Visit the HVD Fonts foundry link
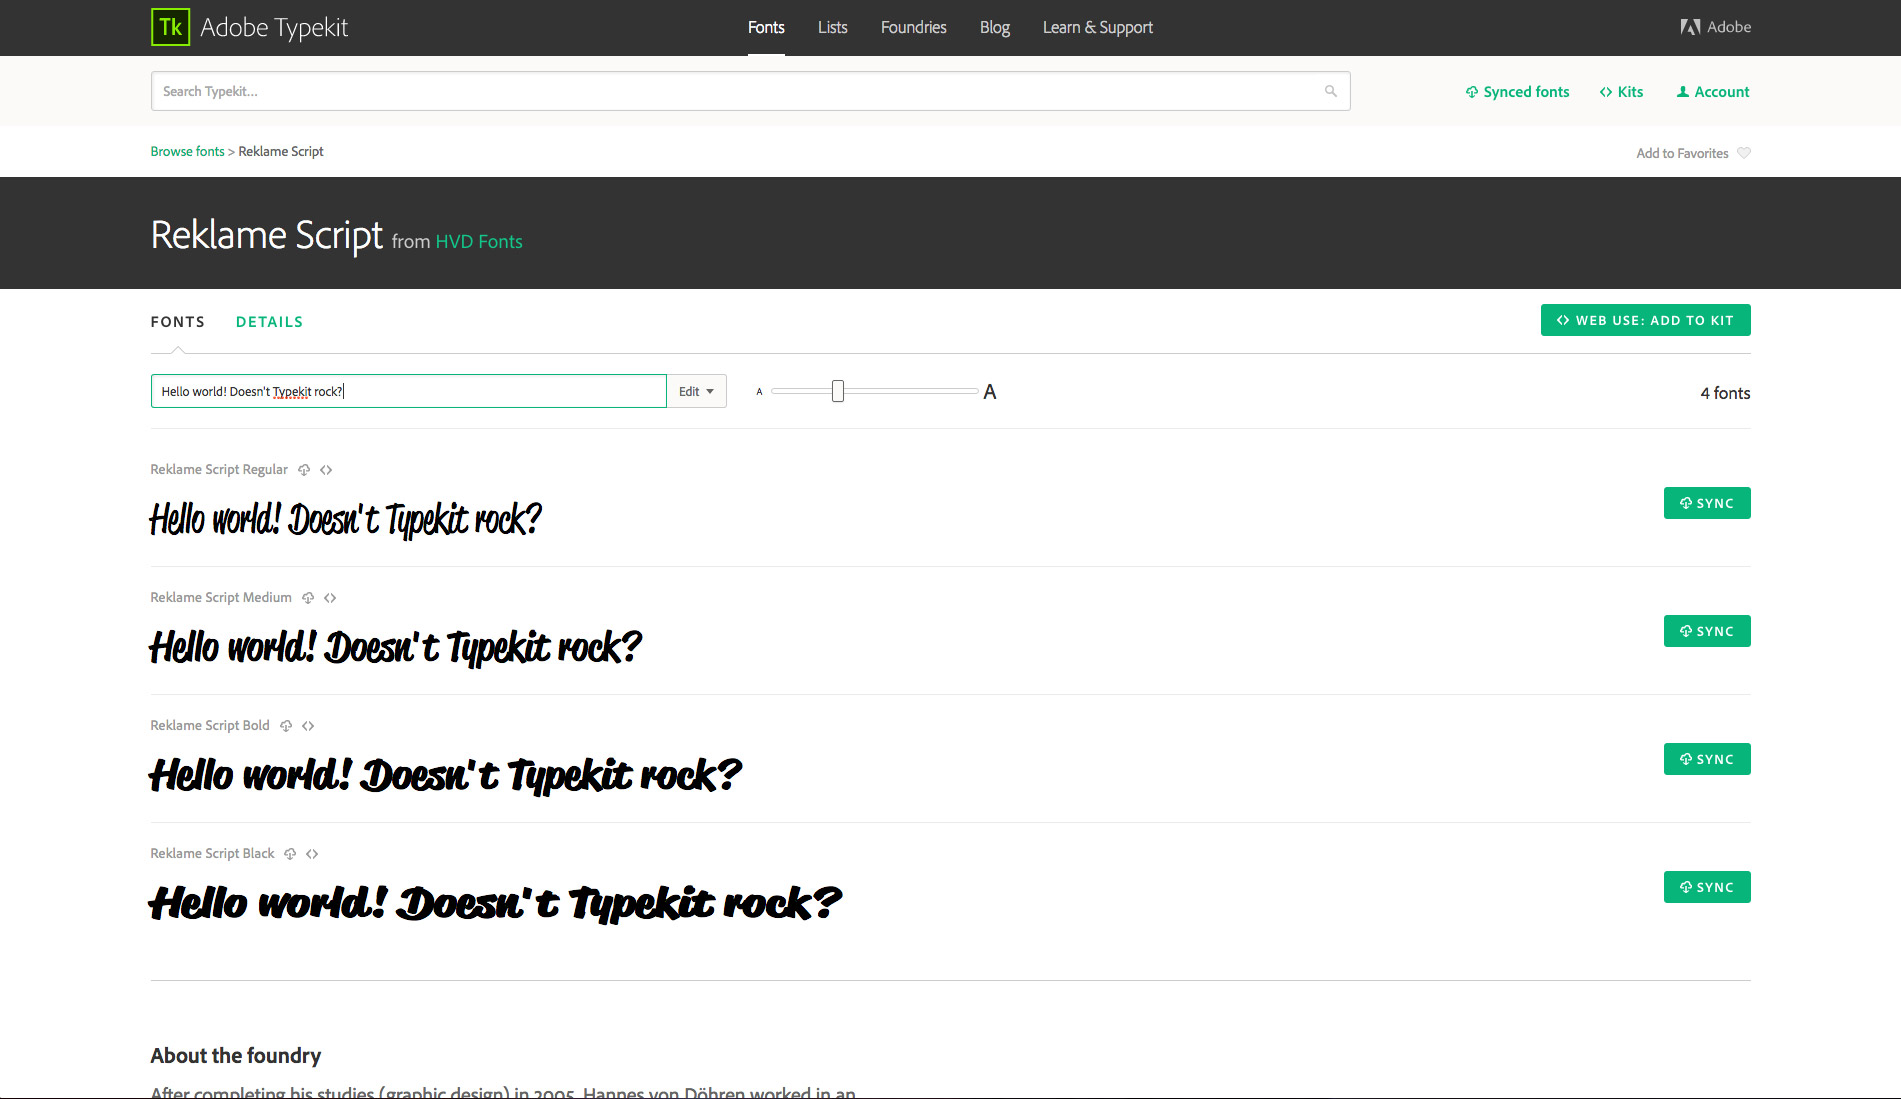Image resolution: width=1901 pixels, height=1099 pixels. (x=478, y=241)
